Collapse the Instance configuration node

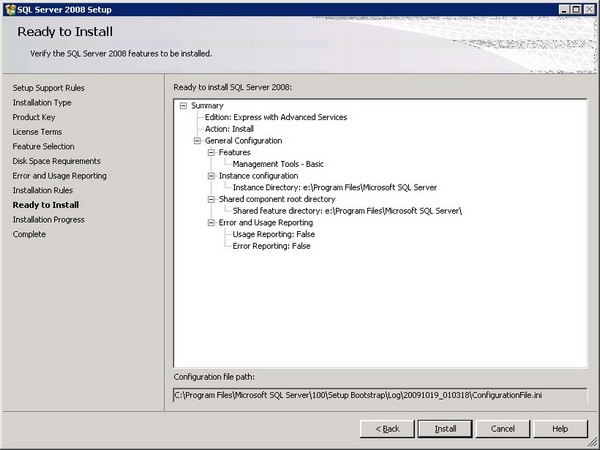point(211,176)
